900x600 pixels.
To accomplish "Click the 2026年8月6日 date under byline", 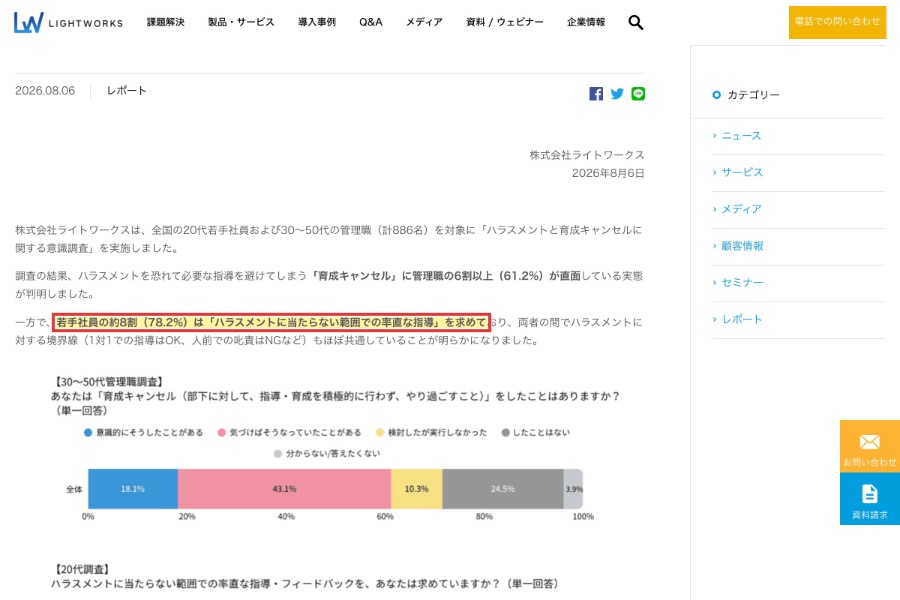I will tap(608, 173).
